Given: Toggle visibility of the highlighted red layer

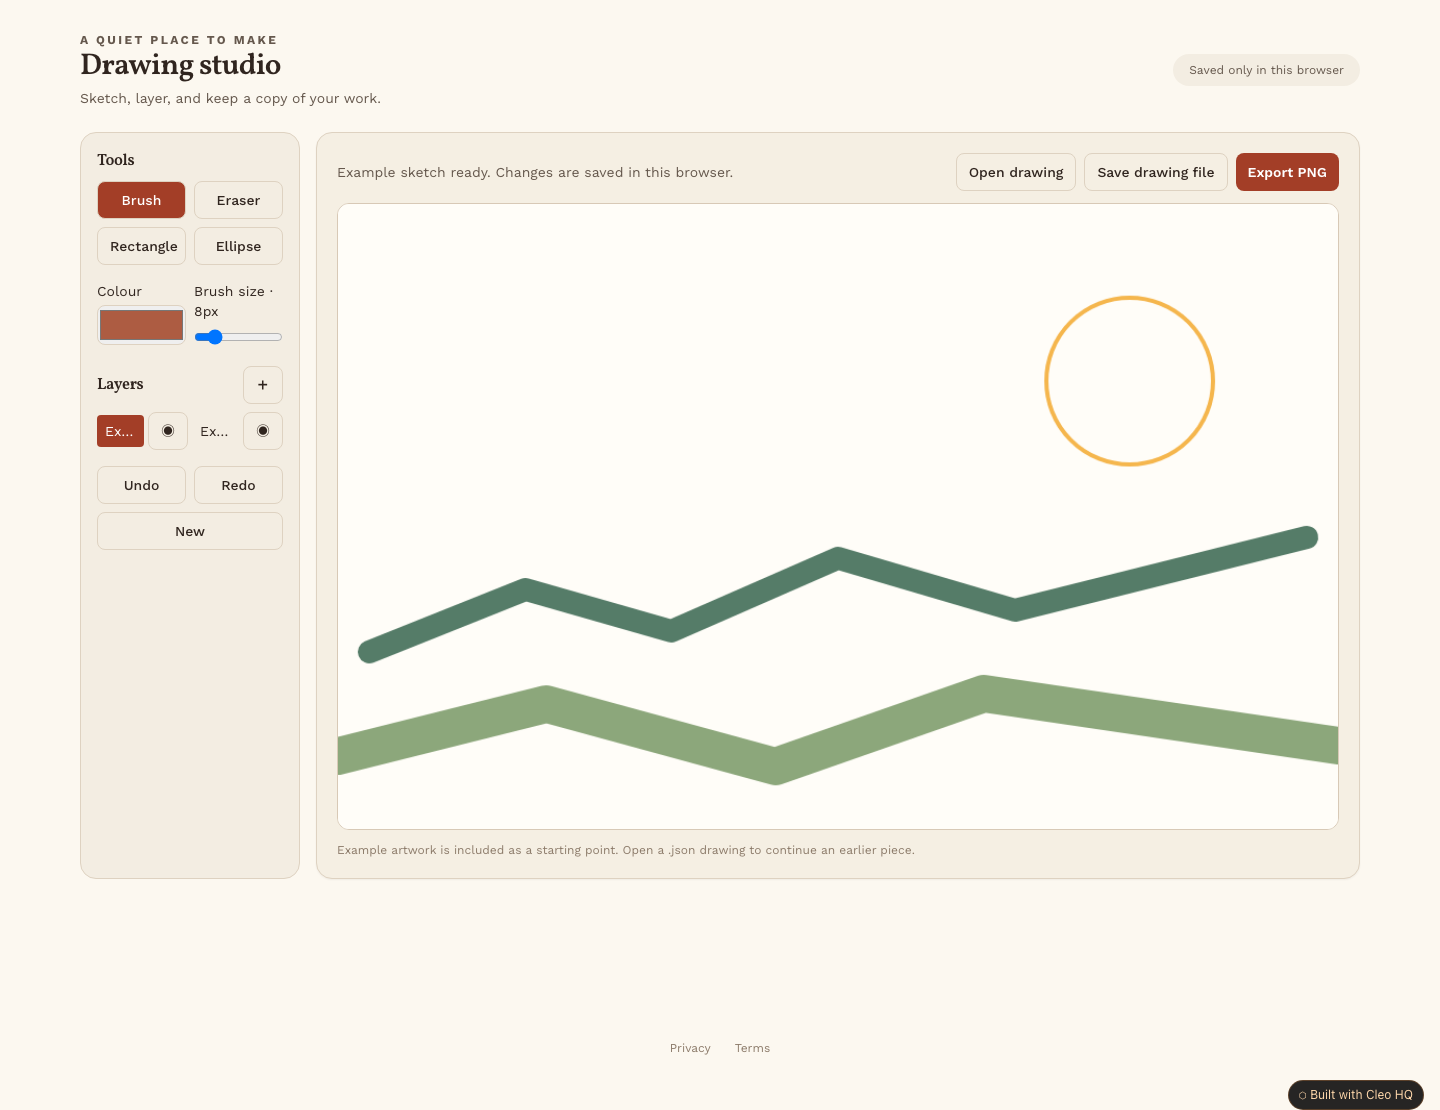Looking at the screenshot, I should 168,431.
